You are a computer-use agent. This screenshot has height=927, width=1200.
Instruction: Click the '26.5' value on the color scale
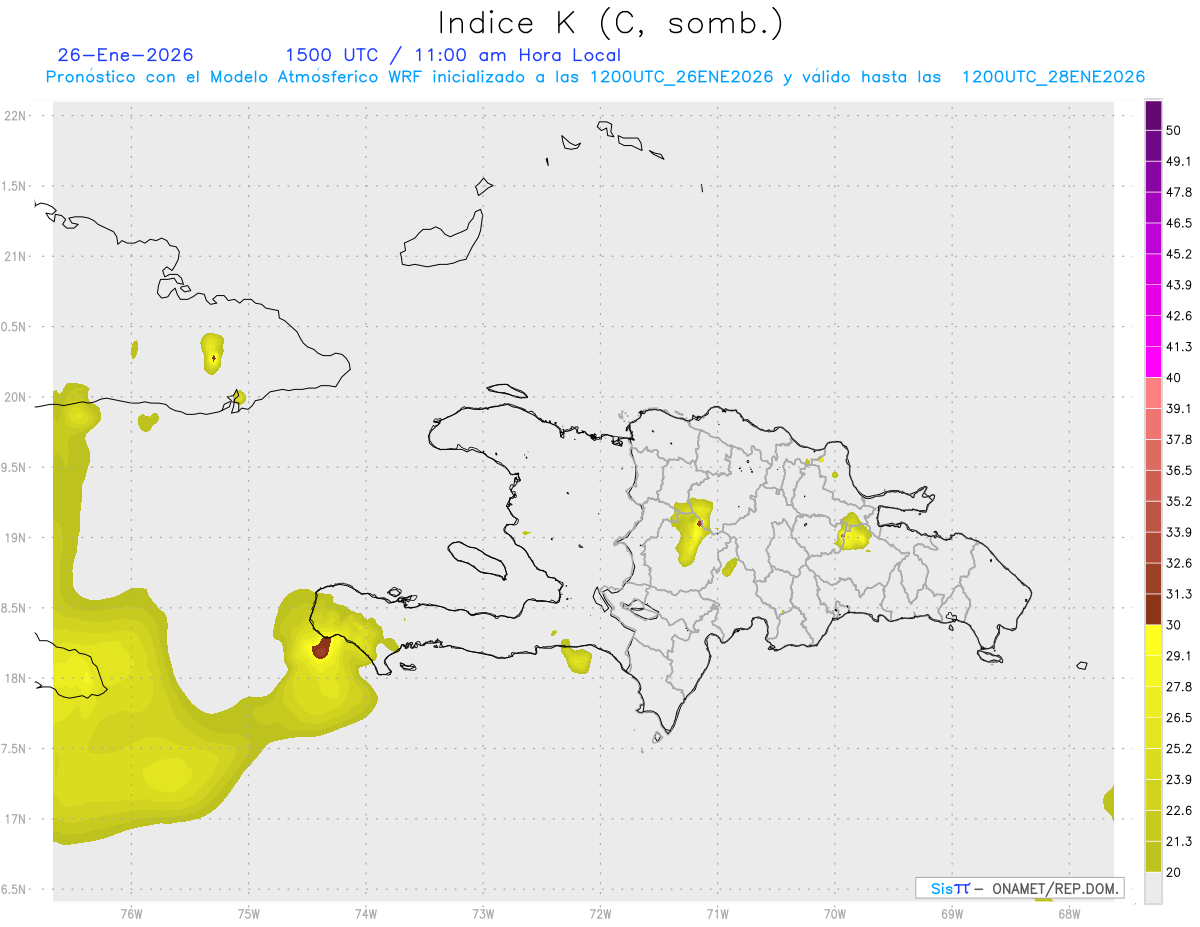[x=1179, y=718]
